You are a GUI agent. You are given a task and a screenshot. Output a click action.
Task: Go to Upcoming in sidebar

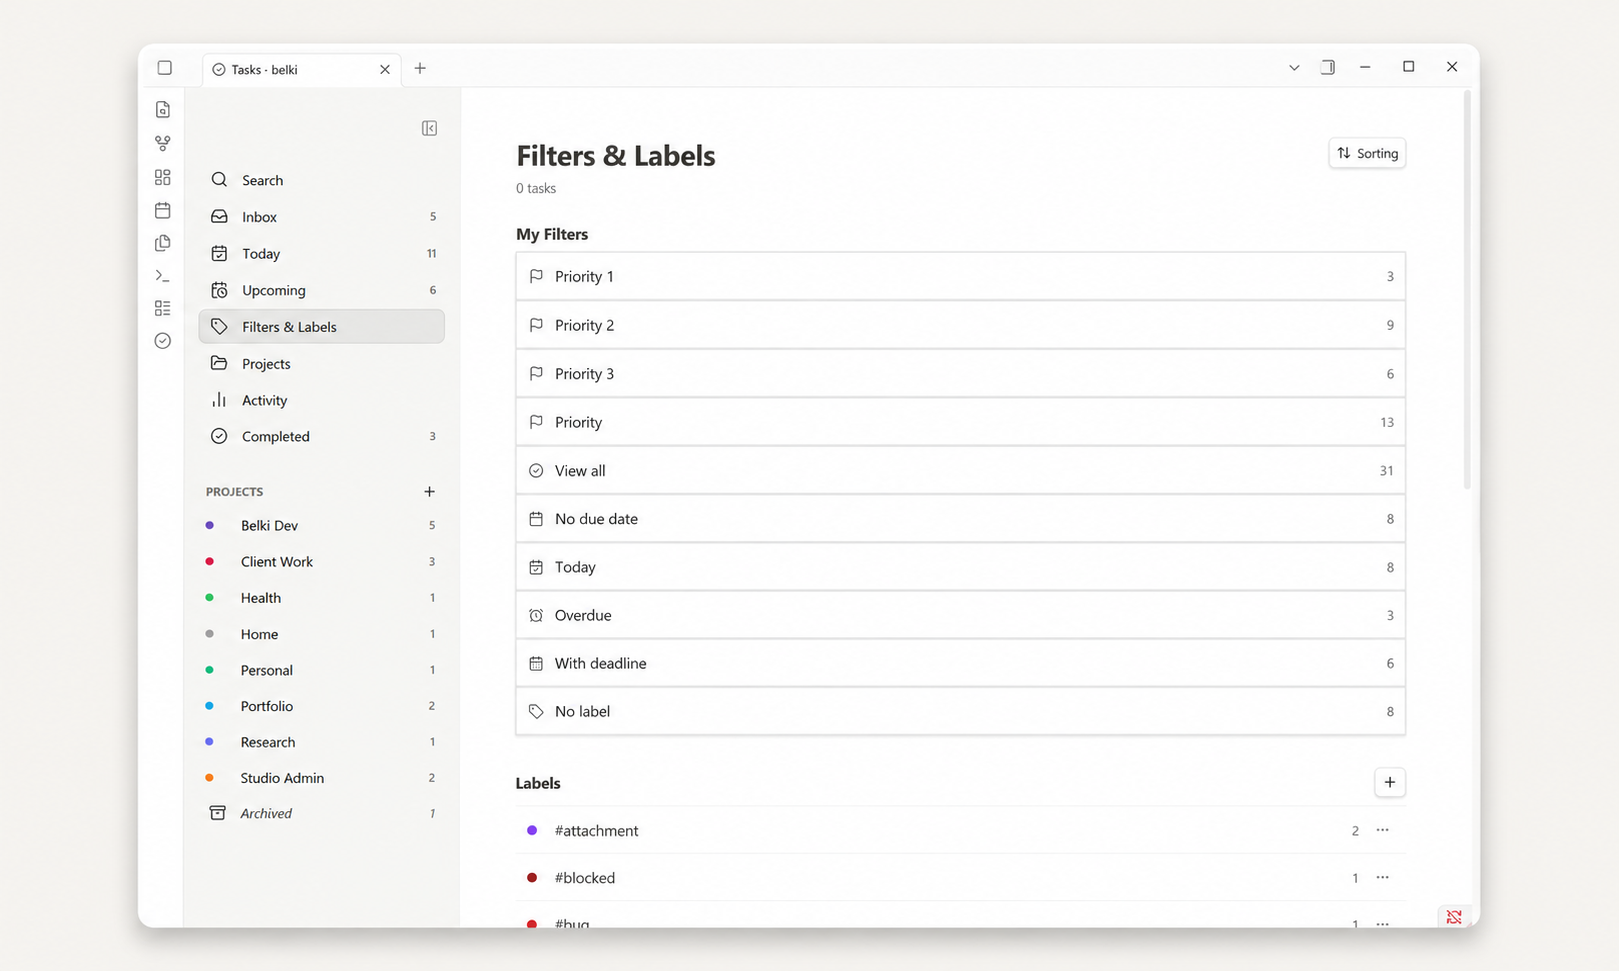322,290
